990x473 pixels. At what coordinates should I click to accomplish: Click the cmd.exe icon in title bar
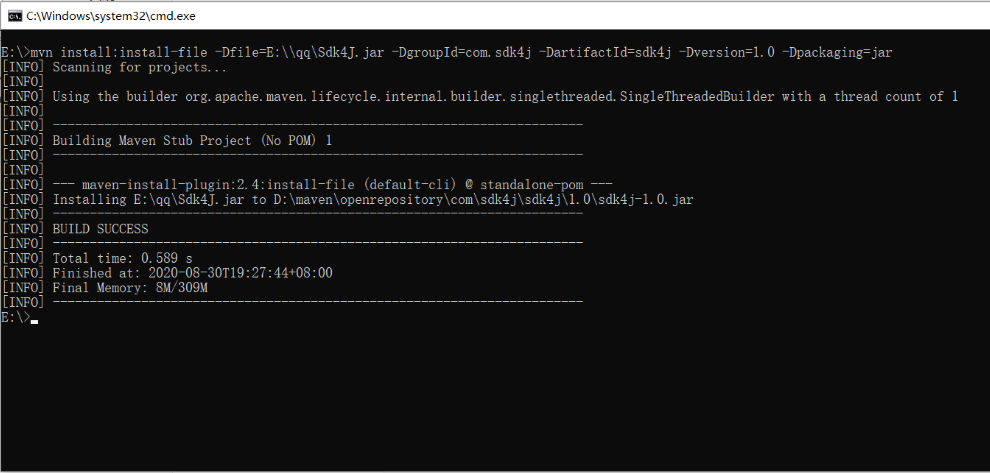click(x=16, y=16)
